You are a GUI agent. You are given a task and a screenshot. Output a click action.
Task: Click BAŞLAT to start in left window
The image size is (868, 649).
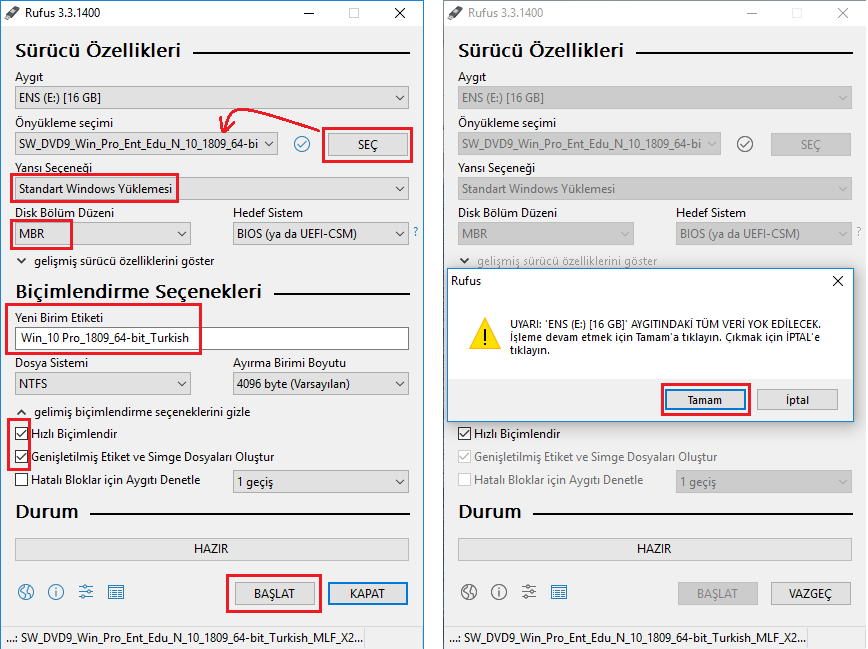click(x=275, y=594)
